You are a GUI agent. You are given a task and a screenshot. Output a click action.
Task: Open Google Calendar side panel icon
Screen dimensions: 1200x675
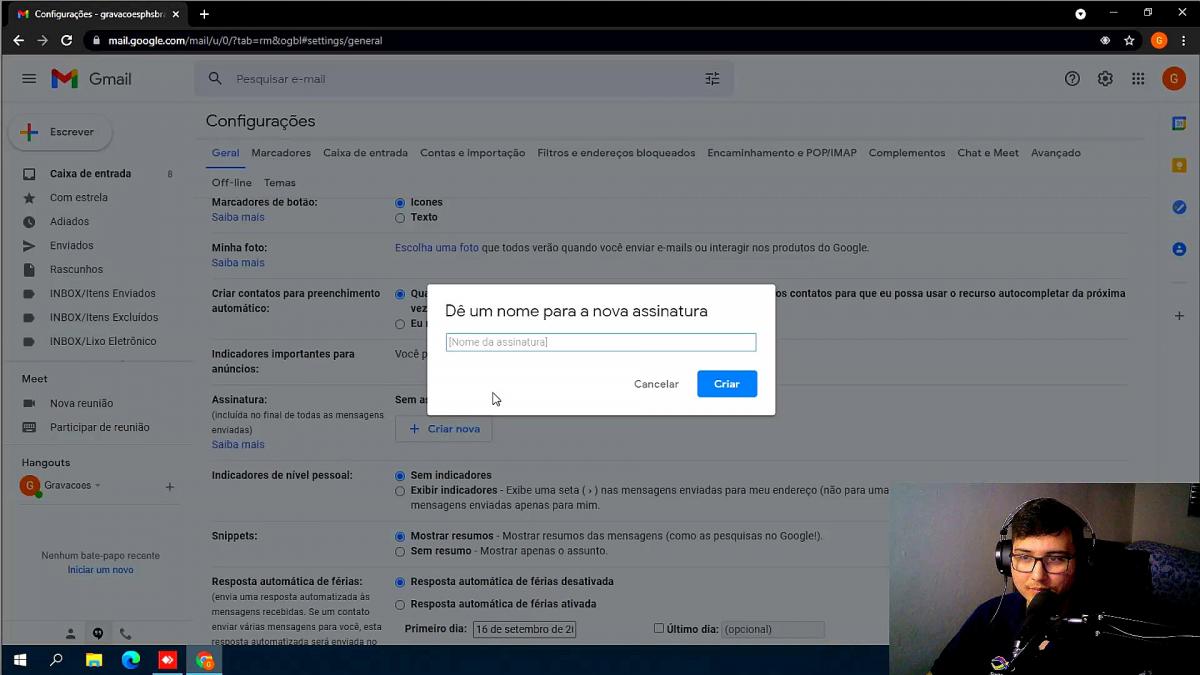[x=1179, y=123]
